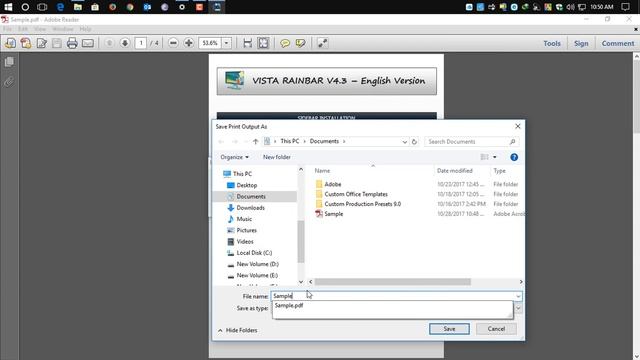The image size is (640, 360).
Task: Click the This PC breadcrumb segment
Action: tap(289, 141)
